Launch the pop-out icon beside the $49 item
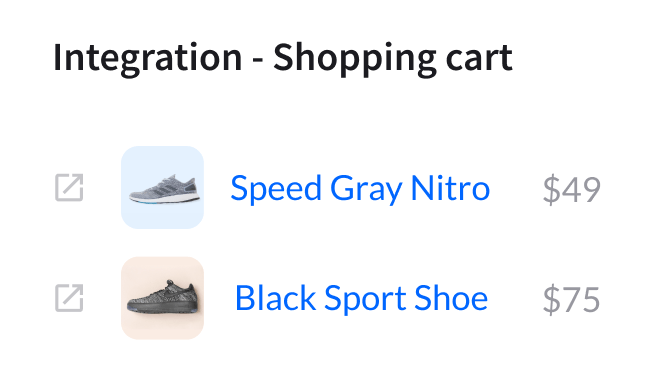 69,188
